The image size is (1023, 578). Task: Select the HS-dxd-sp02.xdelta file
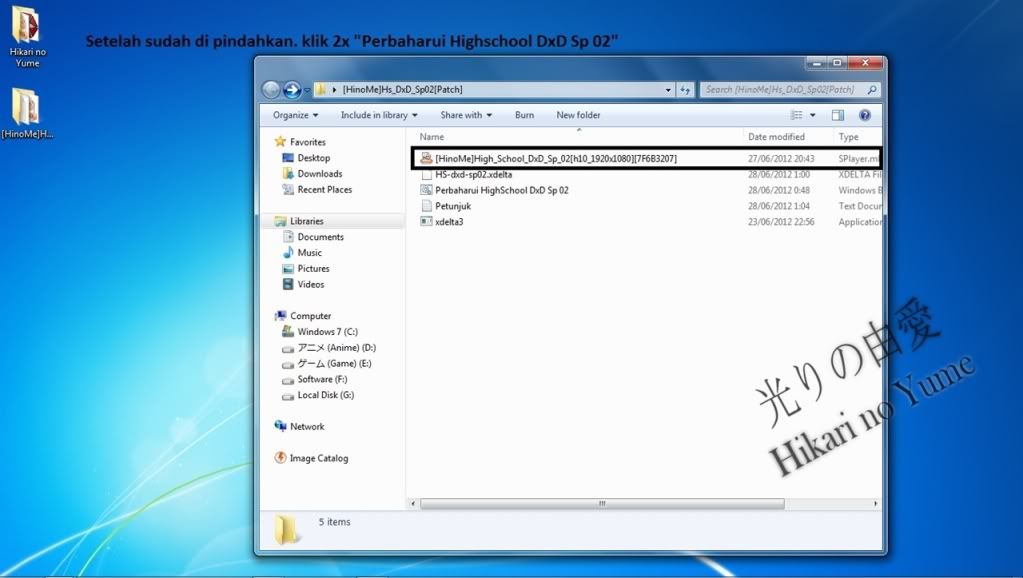pos(473,174)
